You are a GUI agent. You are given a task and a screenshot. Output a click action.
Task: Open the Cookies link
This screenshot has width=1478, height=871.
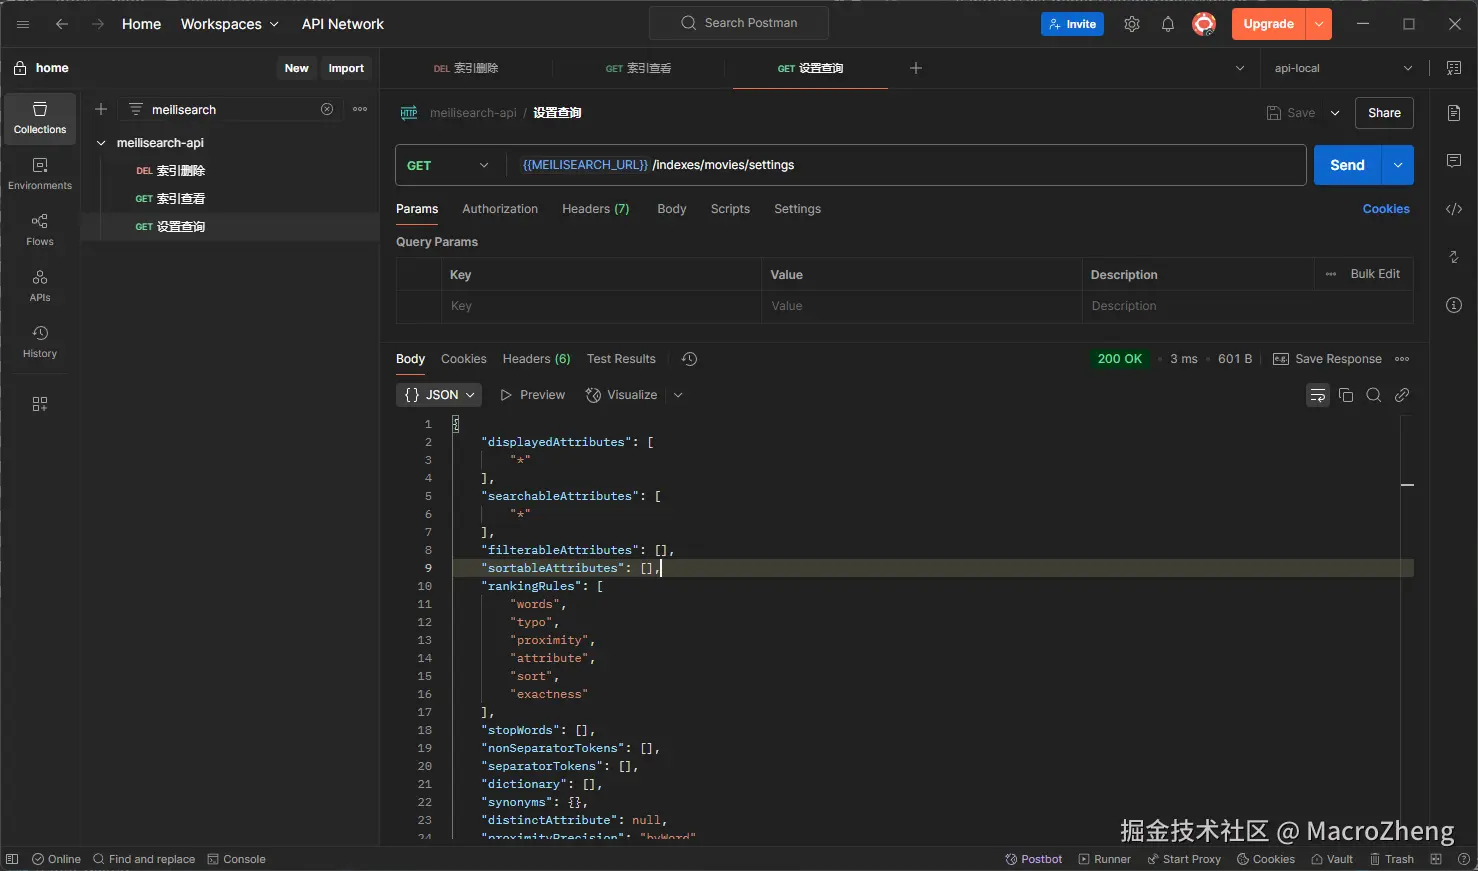1386,209
